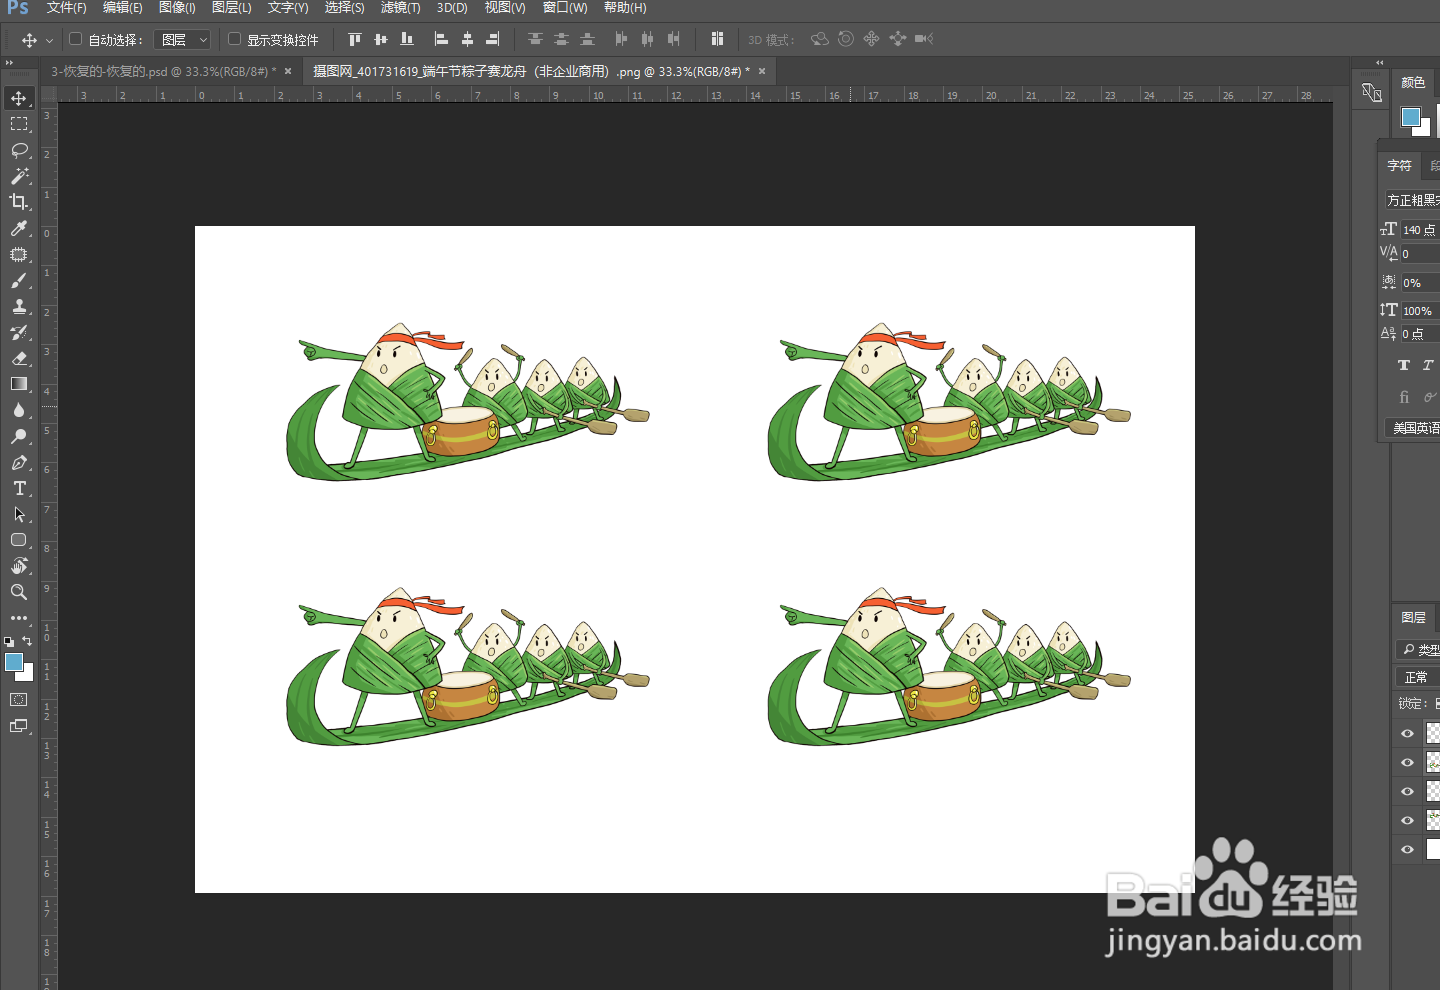
Task: Select the Clone Stamp tool
Action: click(18, 306)
